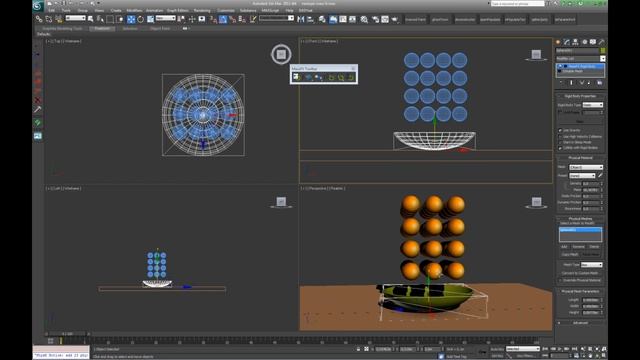Open the Edit menu
This screenshot has height=360, width=640.
click(52, 11)
